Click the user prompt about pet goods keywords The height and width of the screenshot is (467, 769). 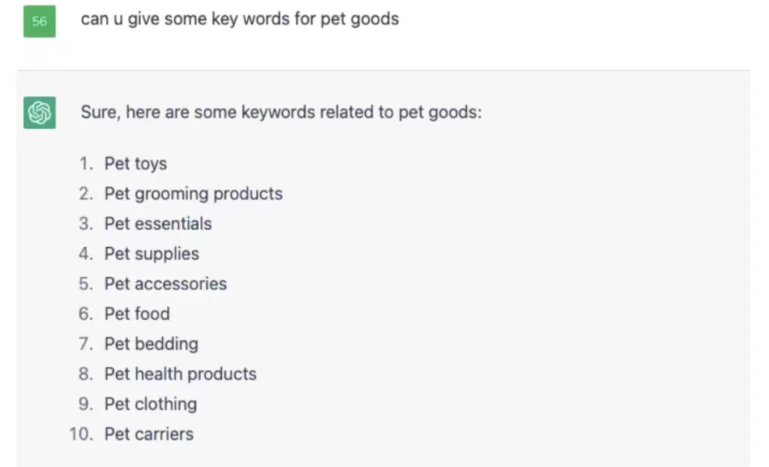239,19
